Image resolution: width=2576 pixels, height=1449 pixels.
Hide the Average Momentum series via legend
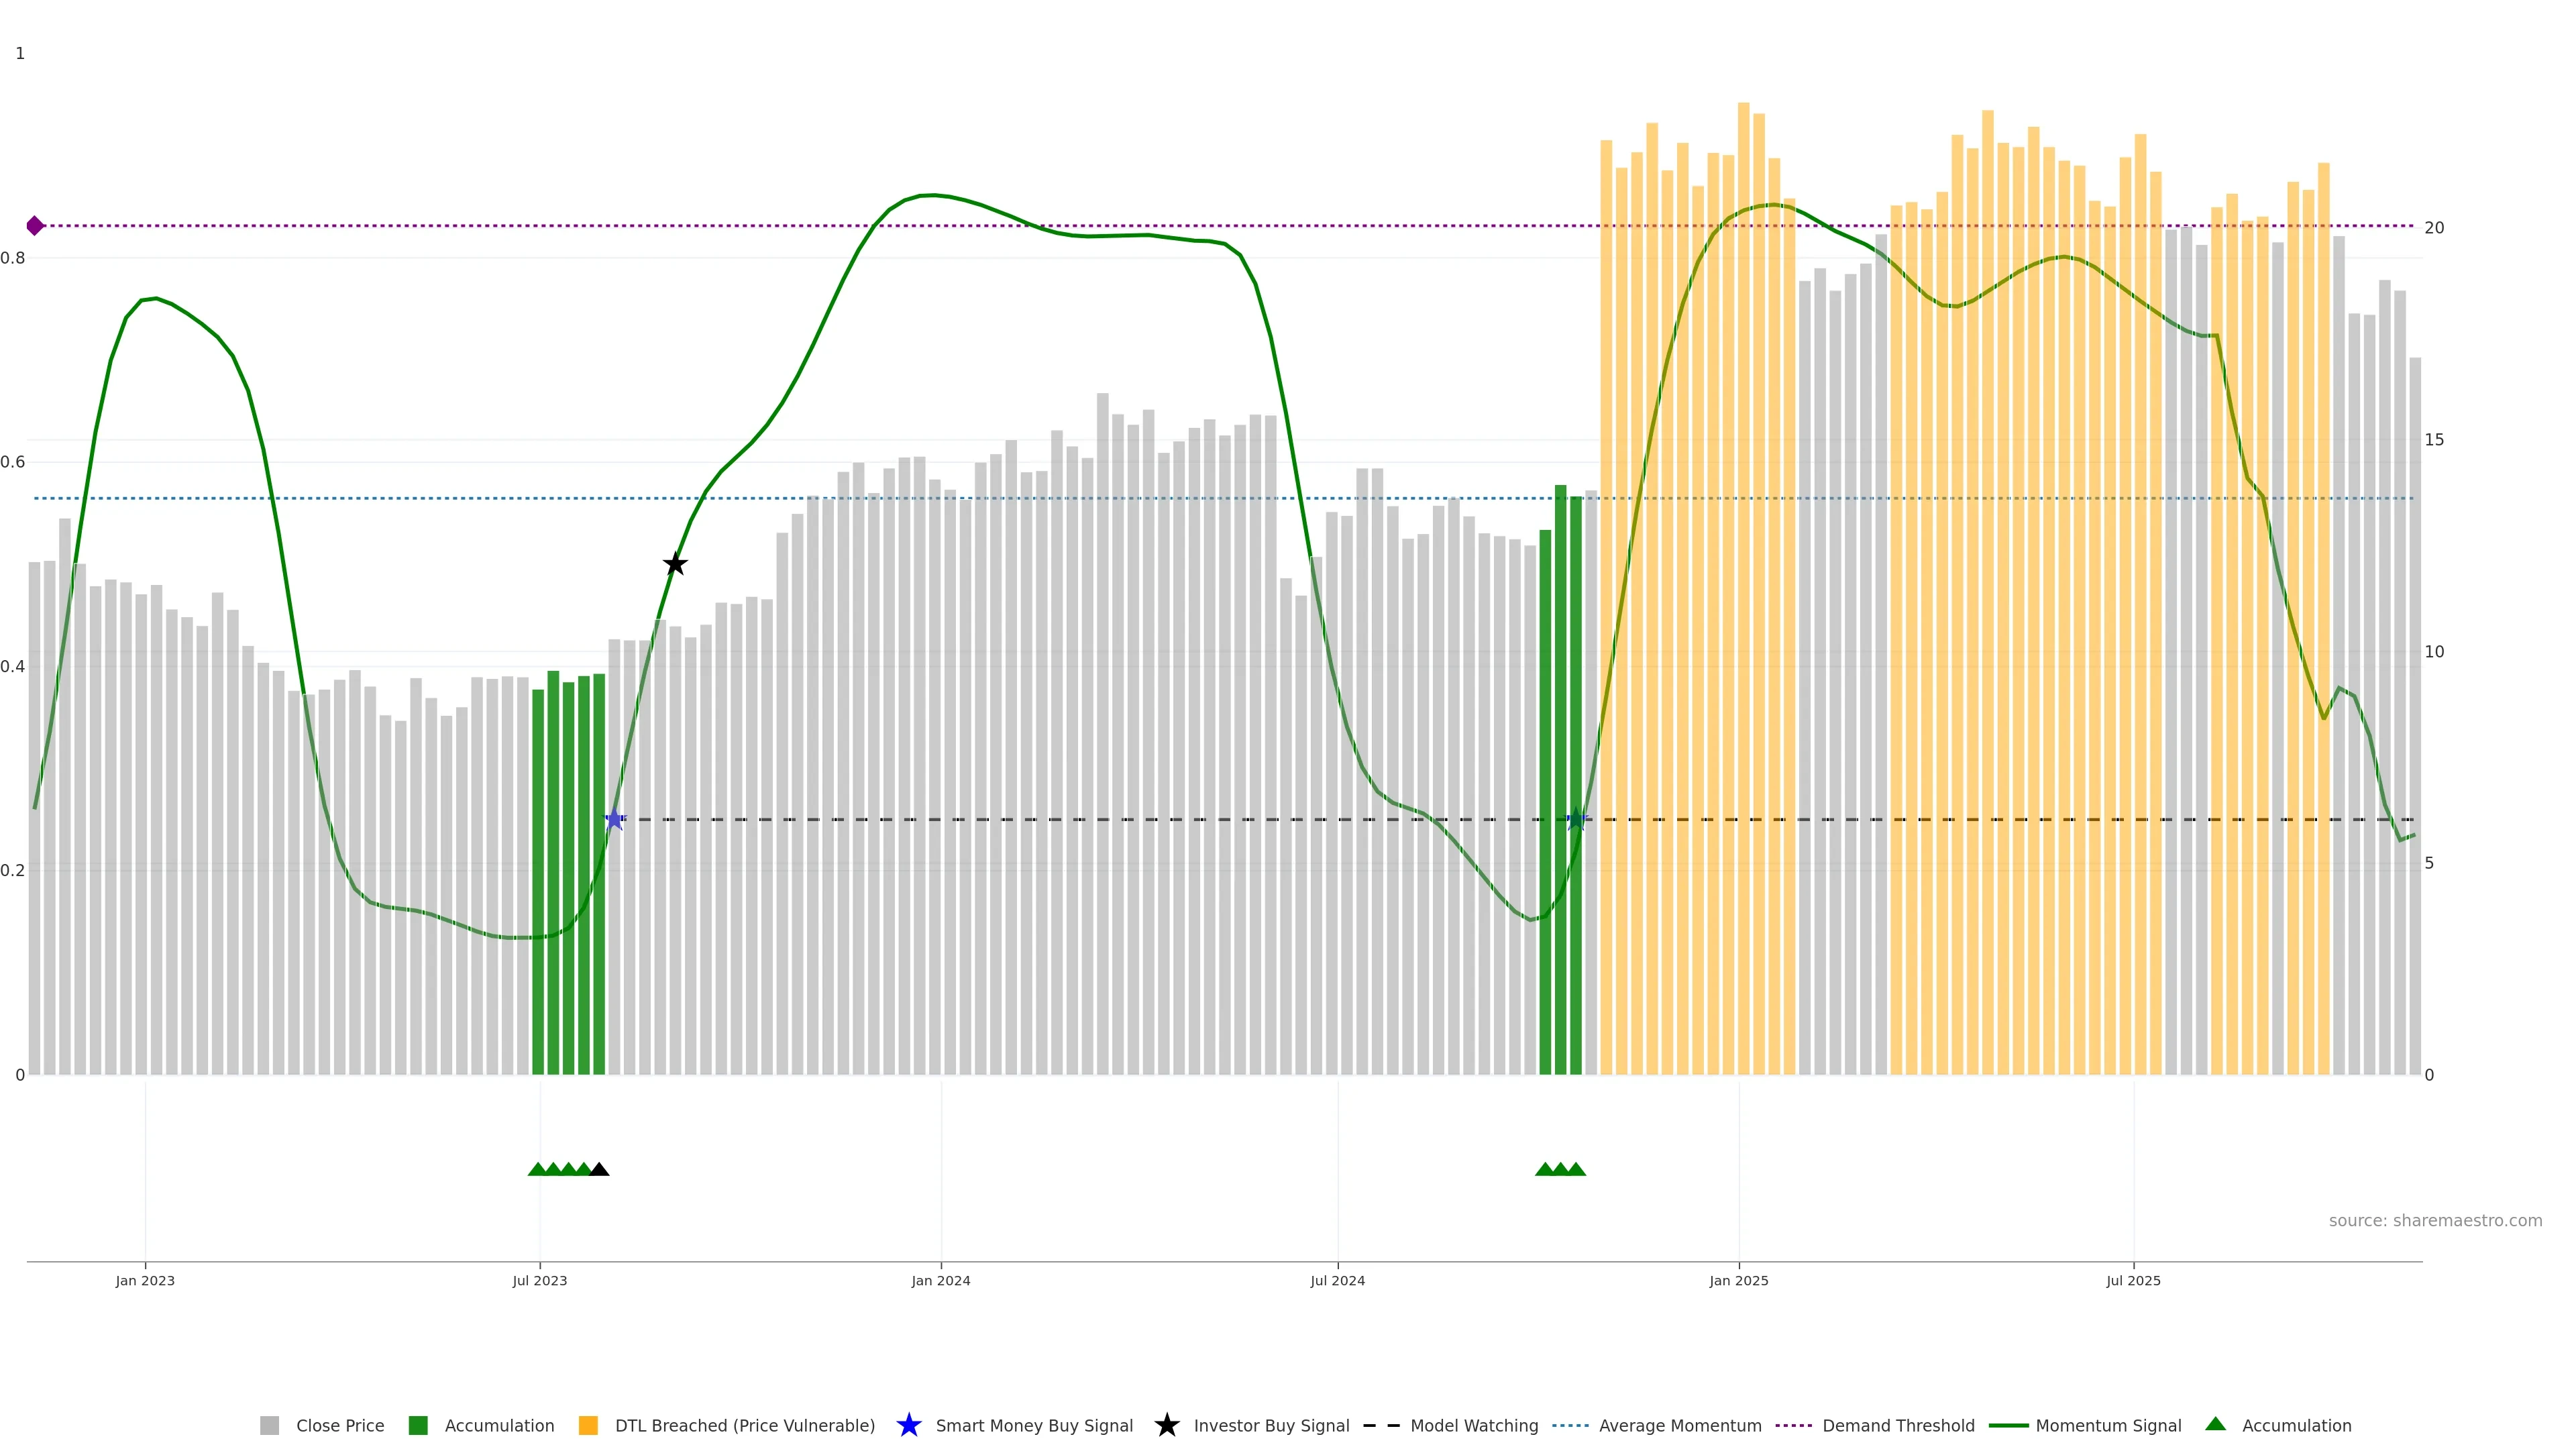pyautogui.click(x=1679, y=1425)
